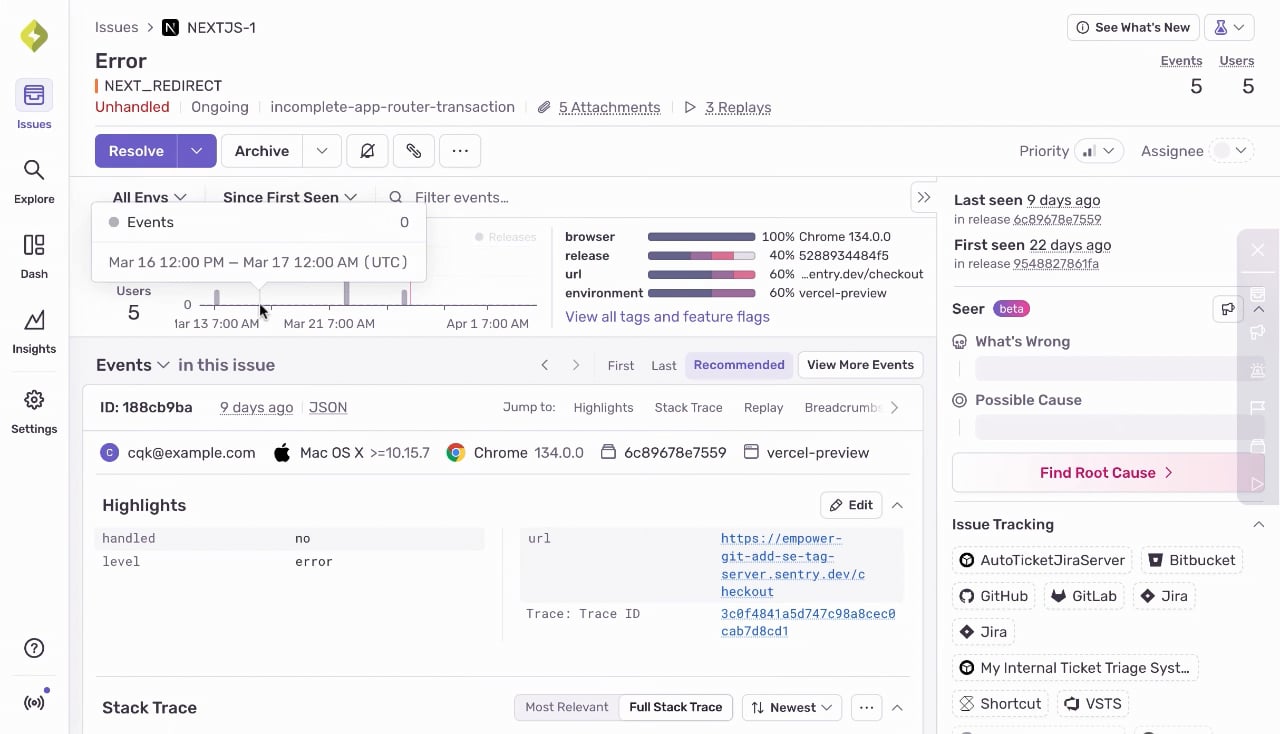Archive this issue
This screenshot has width=1280, height=734.
(x=262, y=151)
